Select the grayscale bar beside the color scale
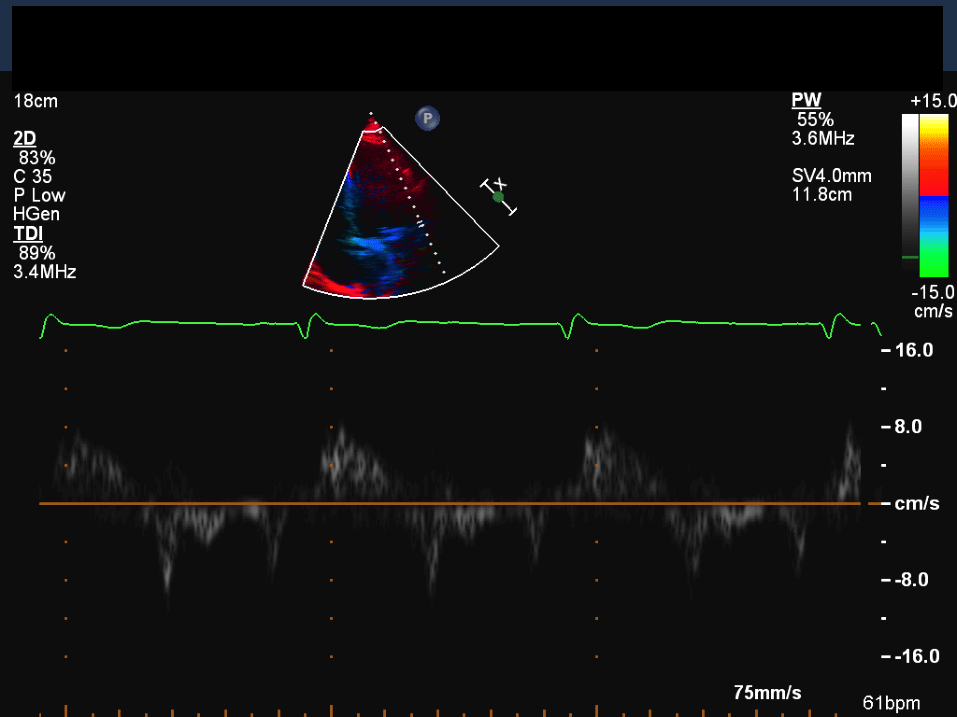 click(x=909, y=190)
